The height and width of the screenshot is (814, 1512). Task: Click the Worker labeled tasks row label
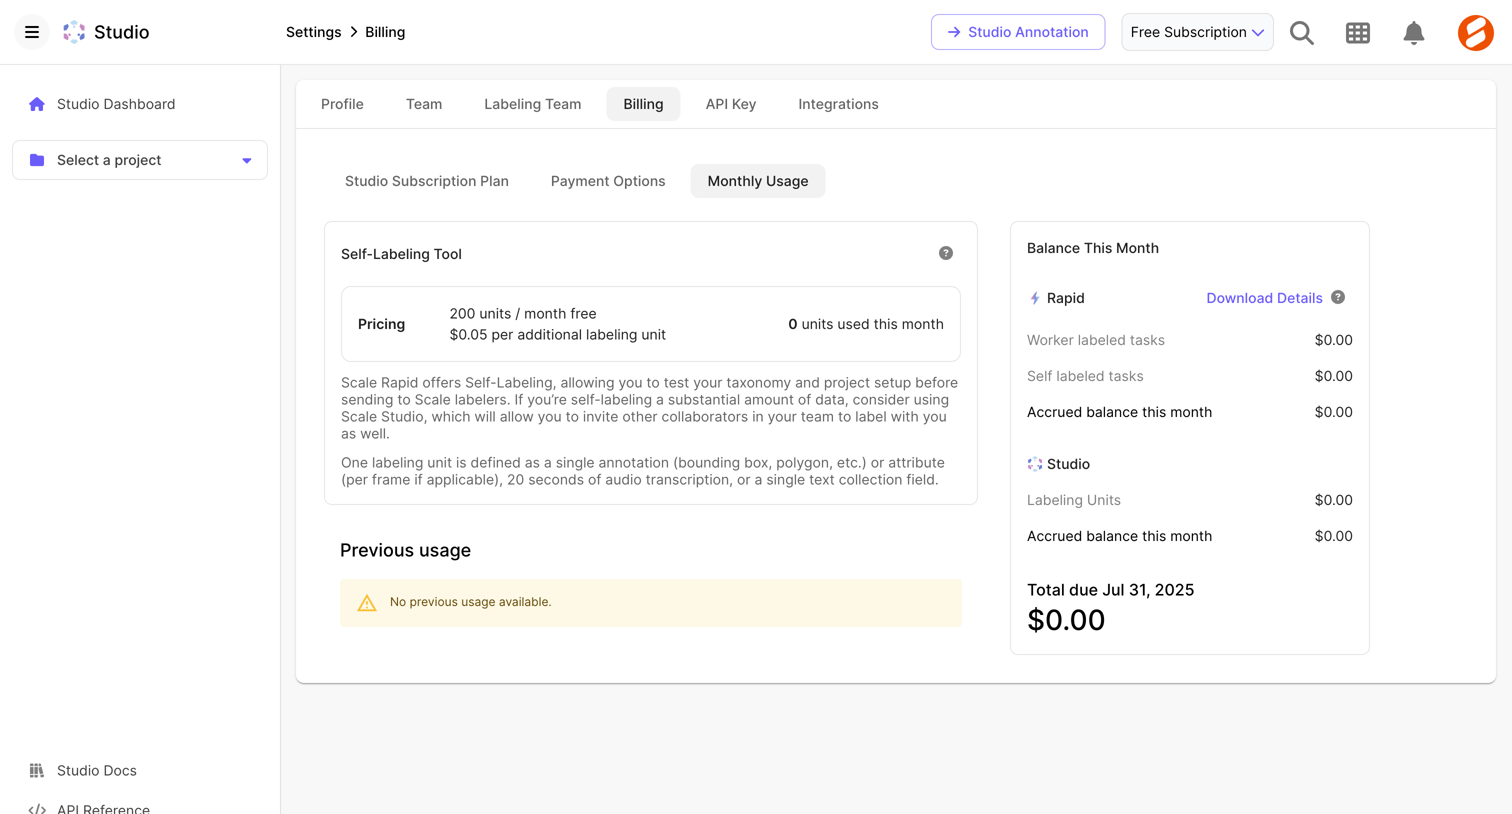point(1096,340)
